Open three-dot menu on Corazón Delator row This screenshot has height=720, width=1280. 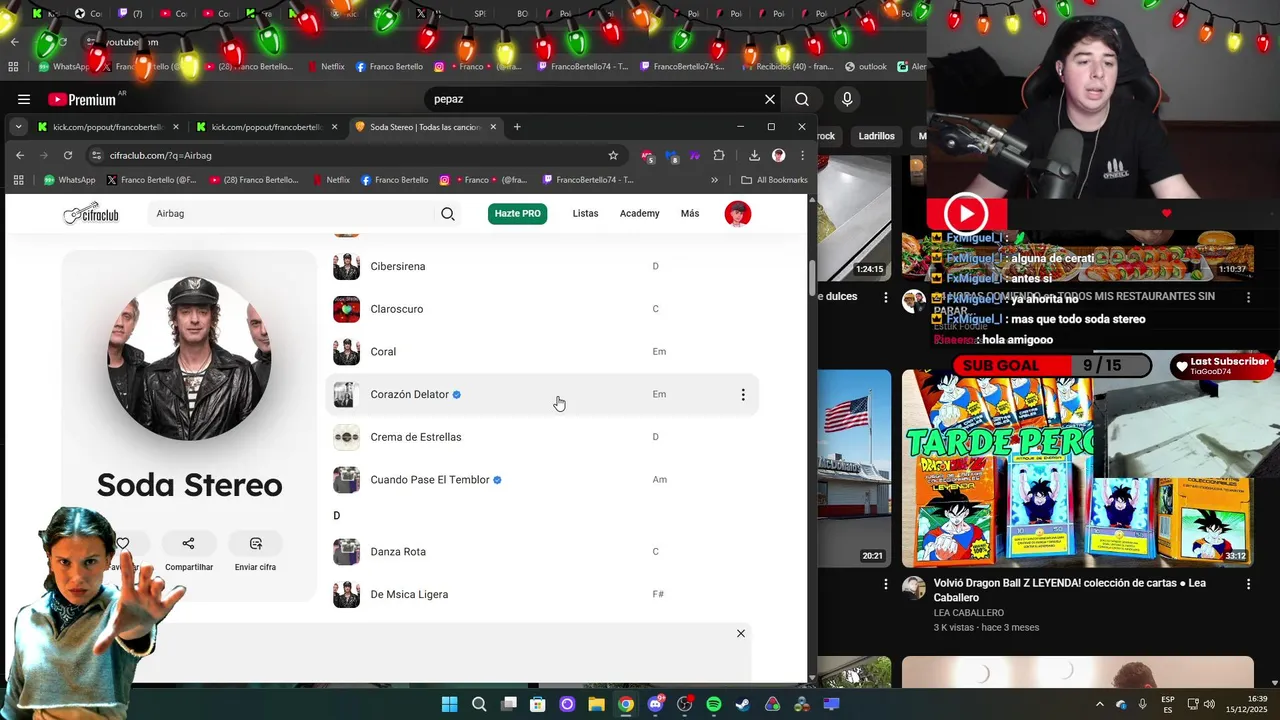pyautogui.click(x=743, y=395)
